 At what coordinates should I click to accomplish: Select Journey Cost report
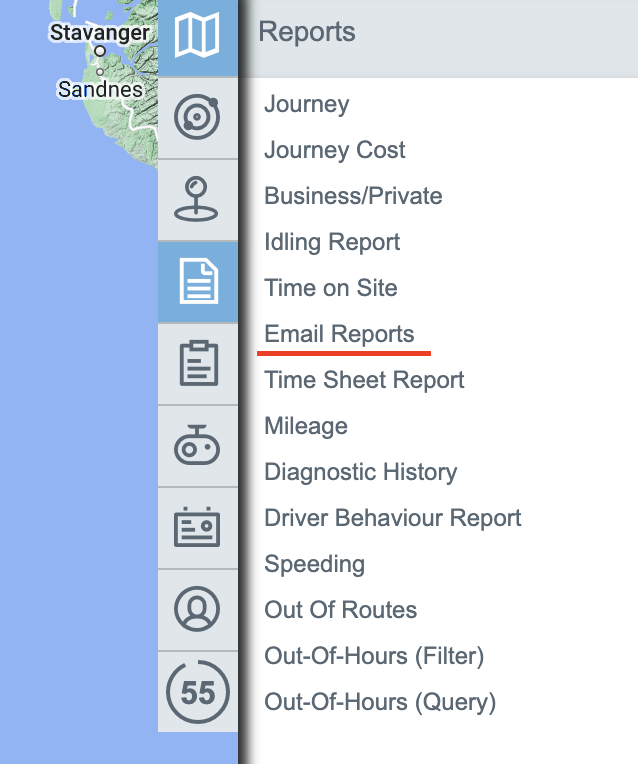(334, 150)
